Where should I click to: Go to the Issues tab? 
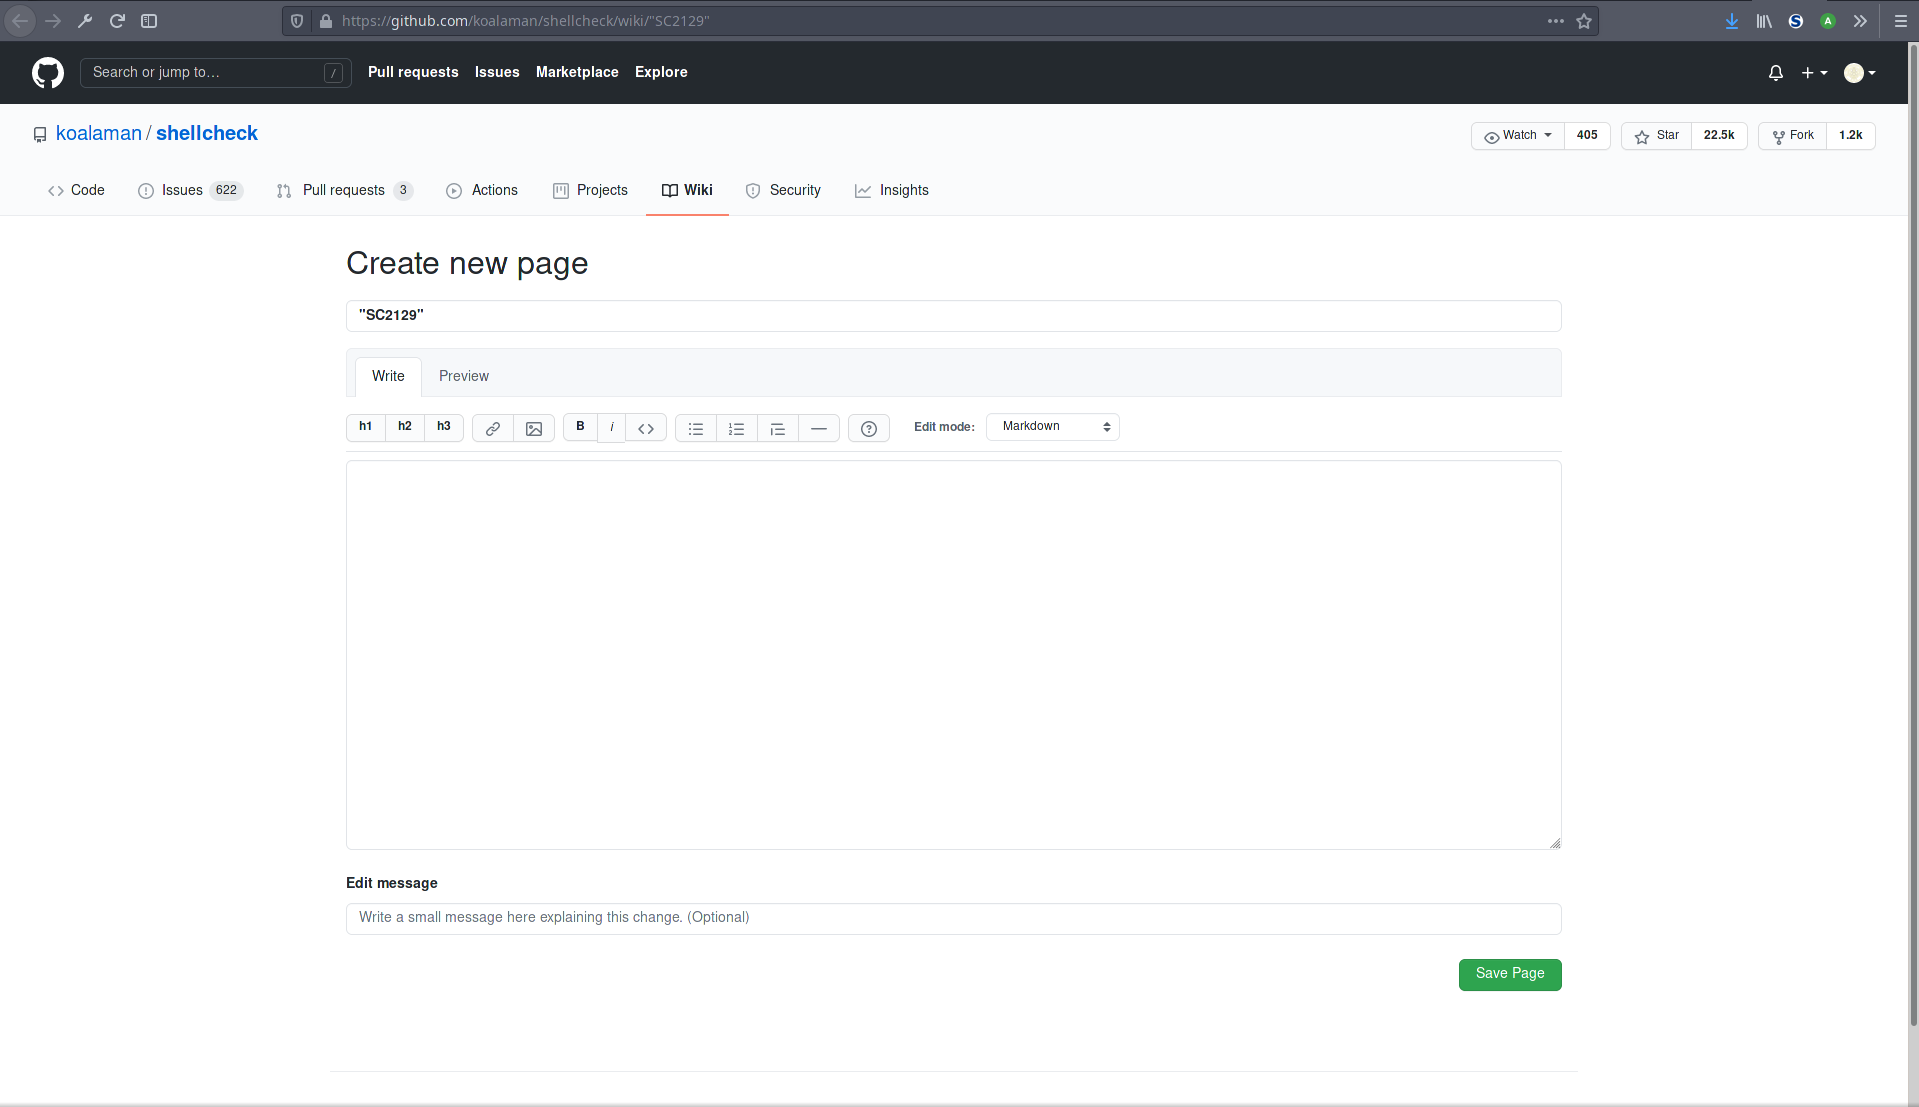click(x=182, y=190)
